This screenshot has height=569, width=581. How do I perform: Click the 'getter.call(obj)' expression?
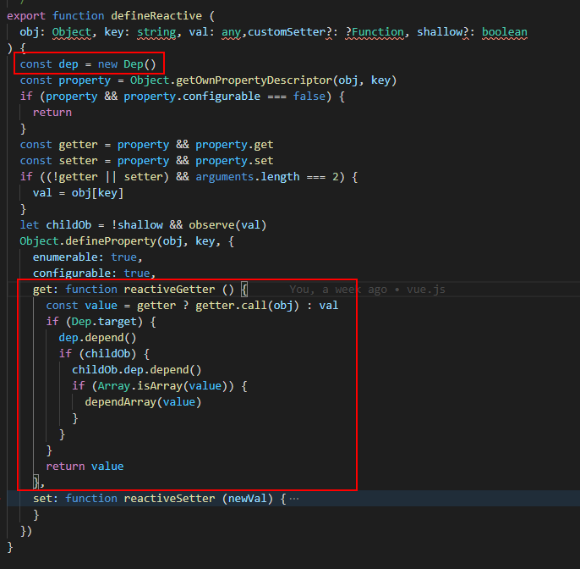point(247,306)
